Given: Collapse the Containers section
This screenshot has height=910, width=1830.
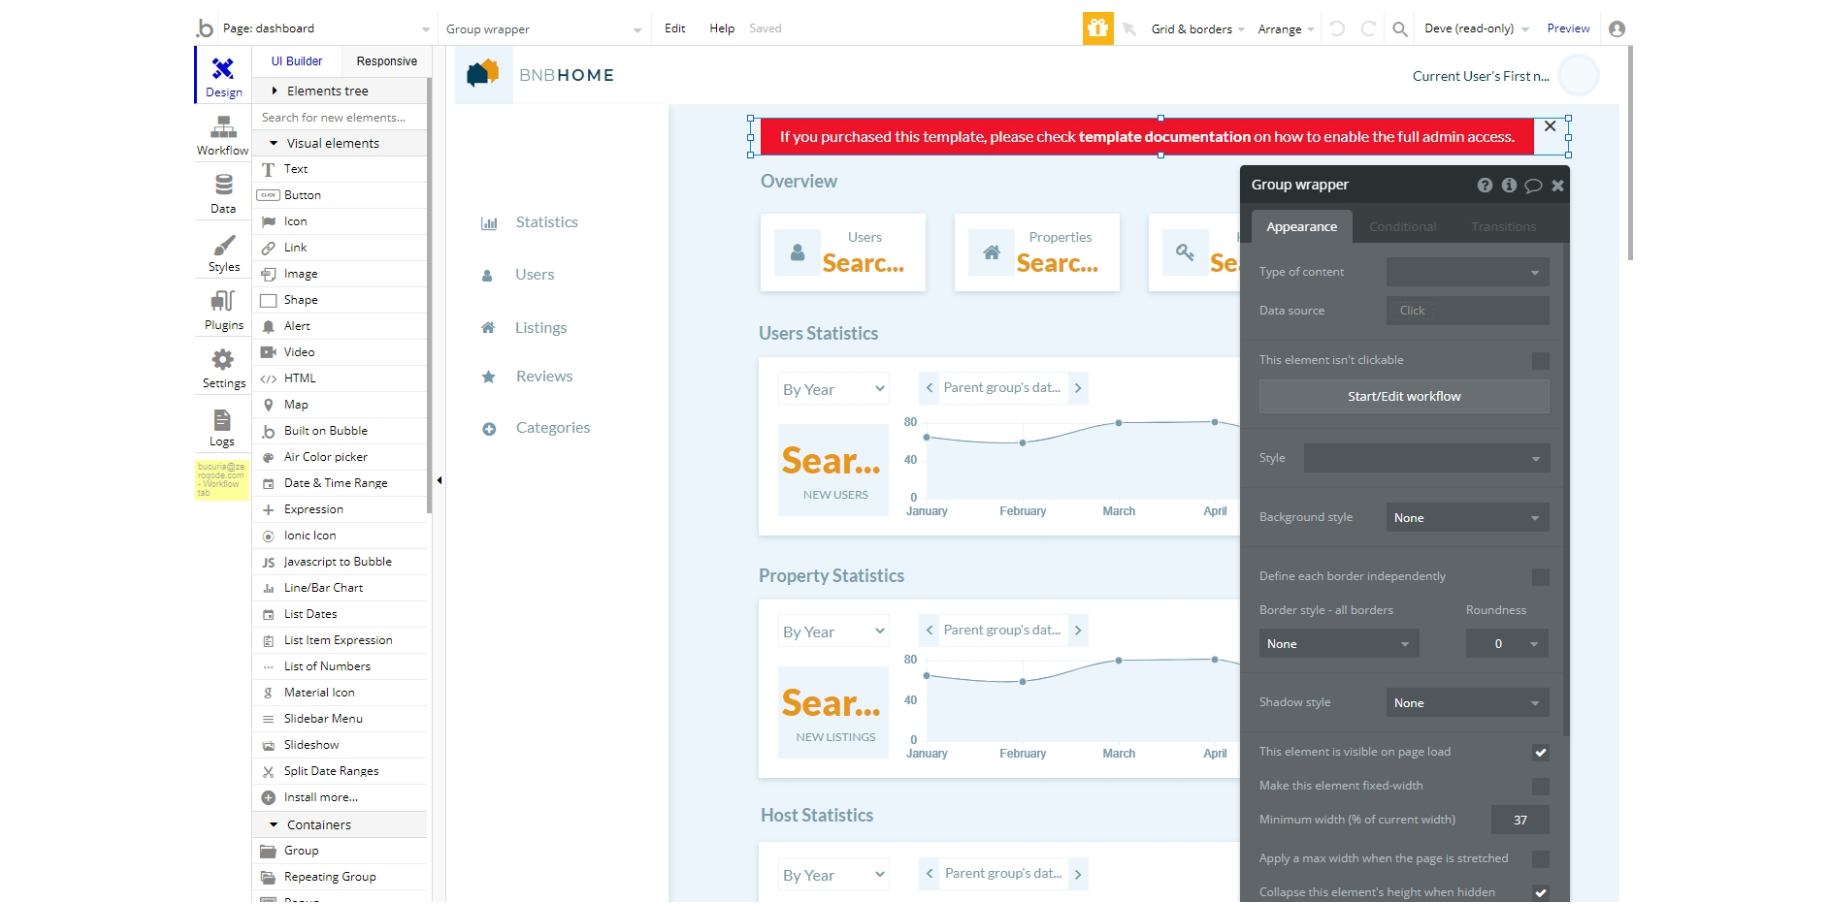Looking at the screenshot, I should [x=340, y=825].
